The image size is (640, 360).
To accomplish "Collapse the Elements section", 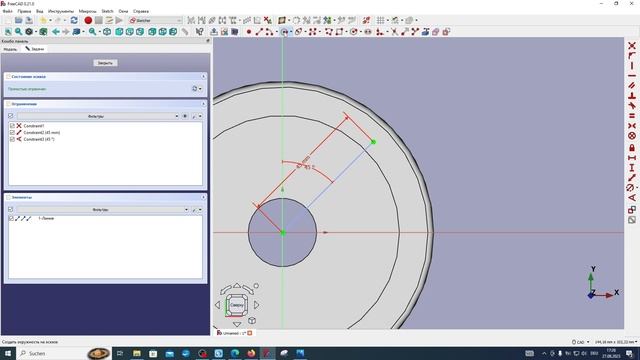I will pos(203,197).
